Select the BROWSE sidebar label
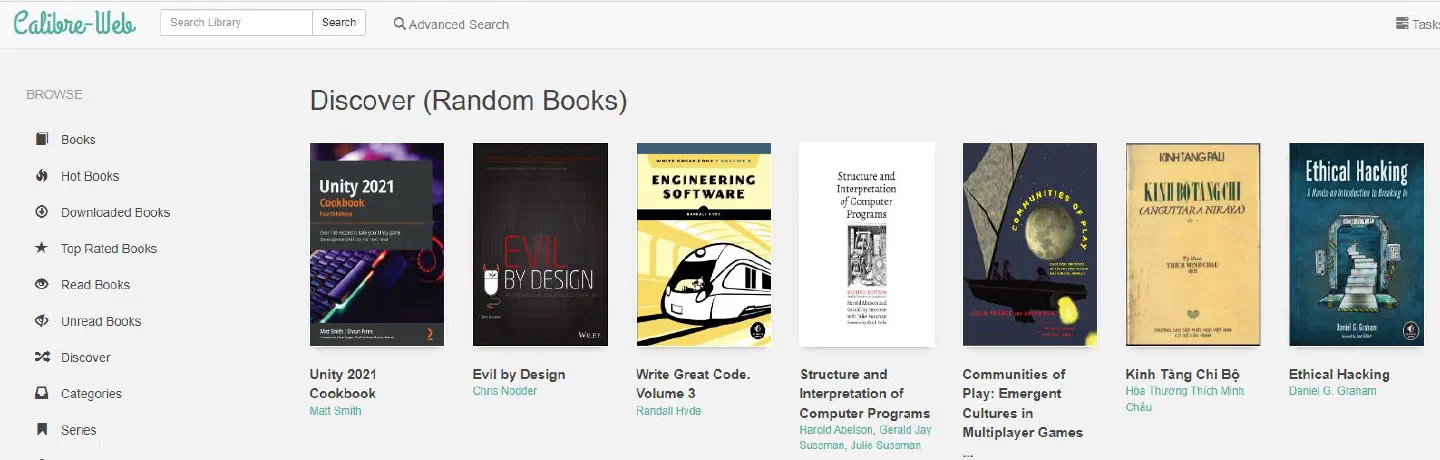This screenshot has height=460, width=1440. click(x=54, y=95)
